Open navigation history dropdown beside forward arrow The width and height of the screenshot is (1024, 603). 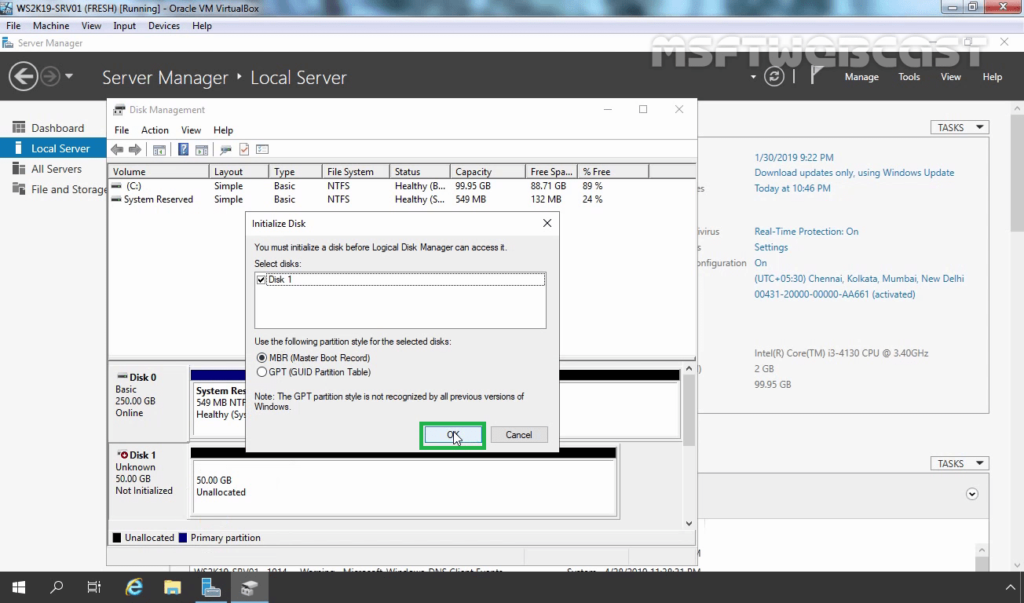tap(69, 76)
